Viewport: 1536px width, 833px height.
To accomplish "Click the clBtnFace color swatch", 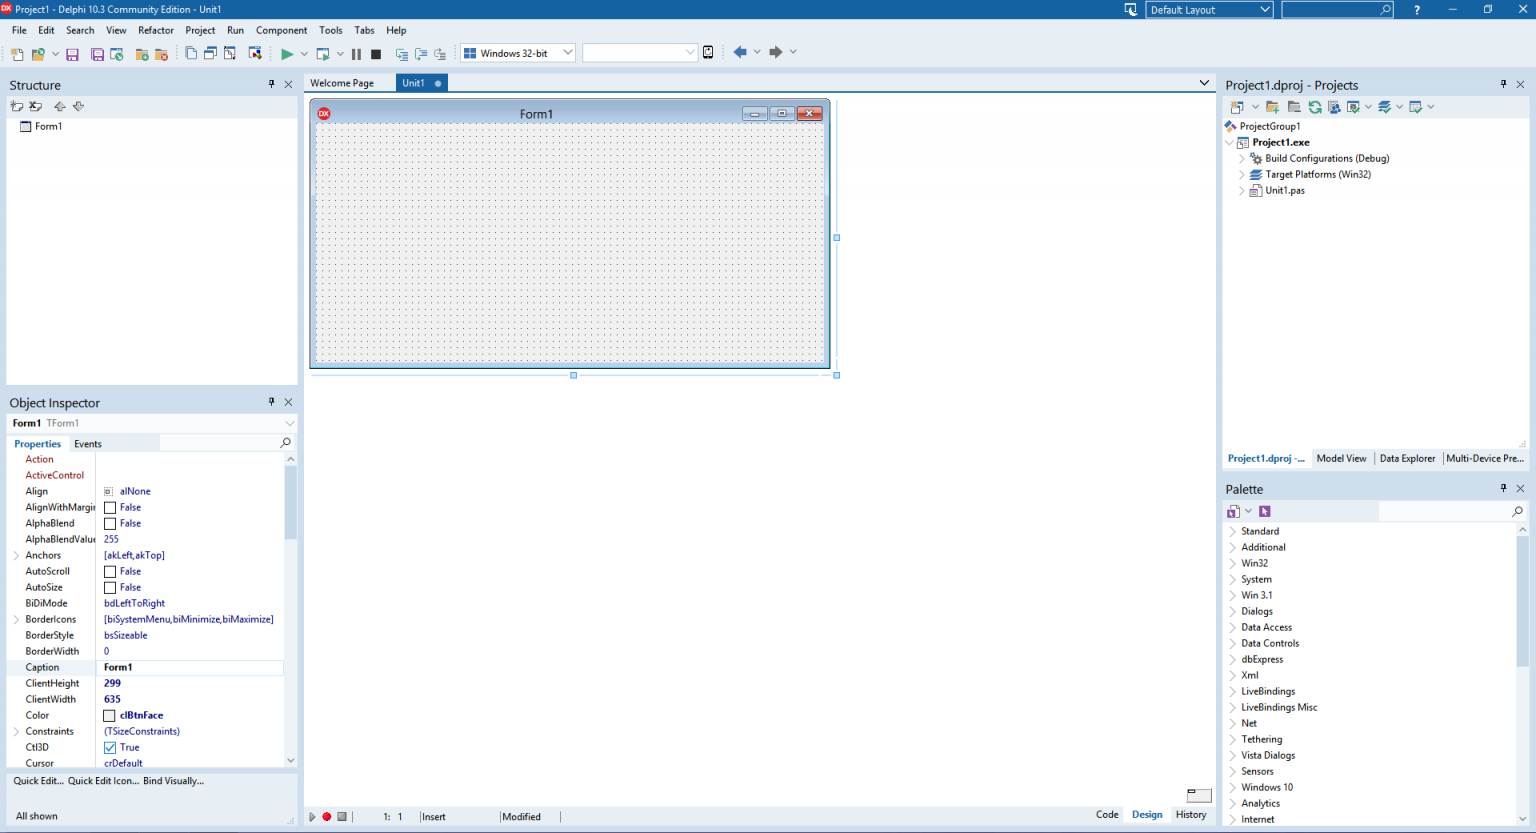I will point(110,716).
